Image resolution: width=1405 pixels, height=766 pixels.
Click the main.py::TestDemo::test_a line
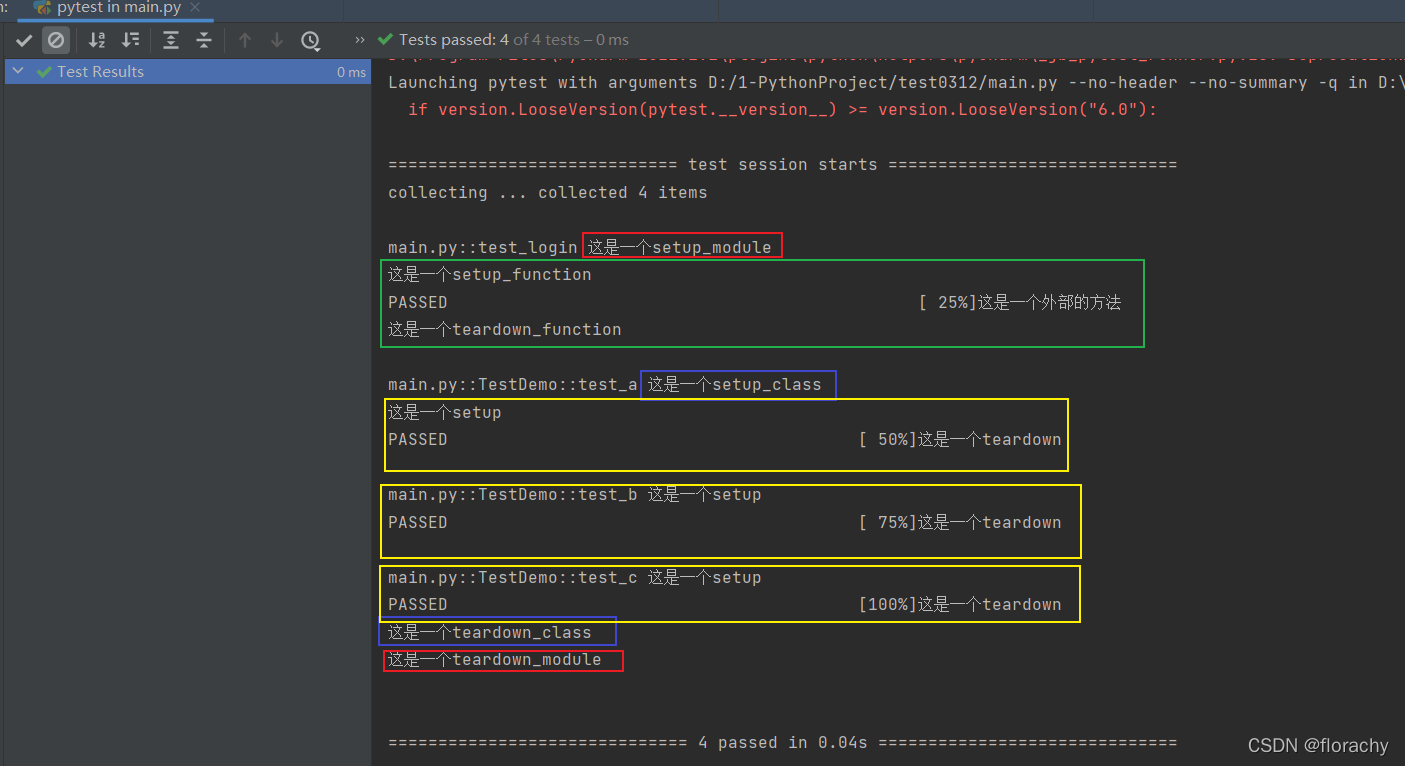513,384
